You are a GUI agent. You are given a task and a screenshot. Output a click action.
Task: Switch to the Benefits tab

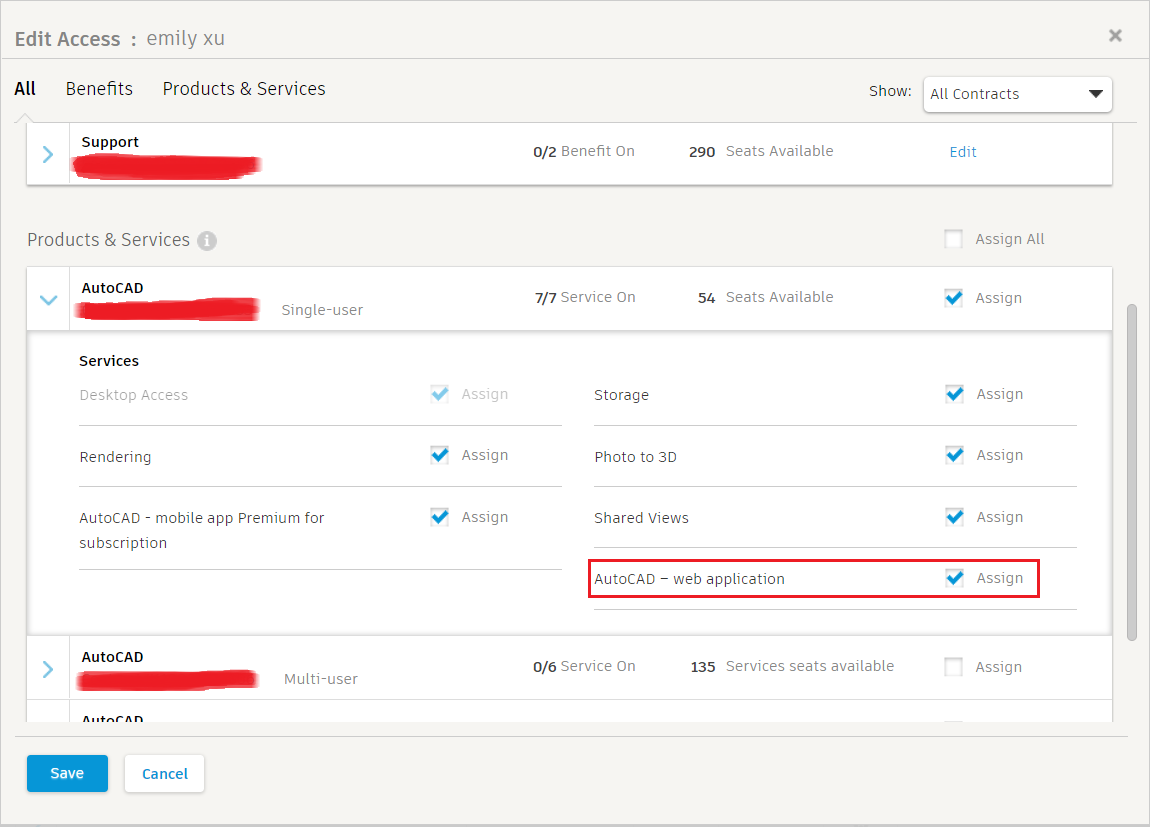[x=99, y=89]
